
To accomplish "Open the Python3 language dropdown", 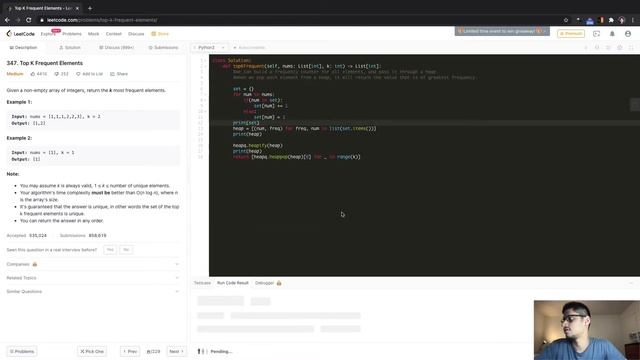I will pyautogui.click(x=210, y=48).
